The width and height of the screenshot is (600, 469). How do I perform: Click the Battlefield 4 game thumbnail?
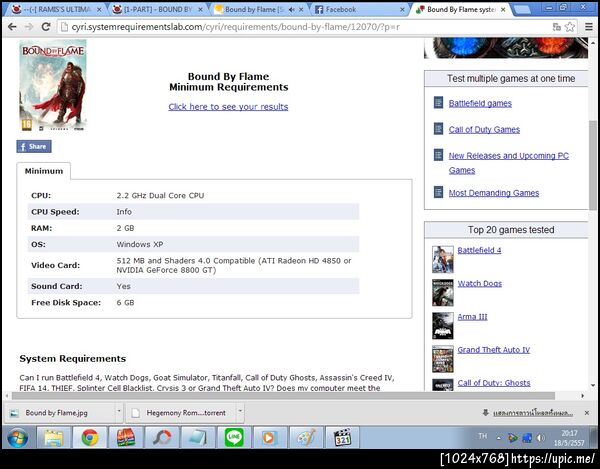click(x=443, y=259)
